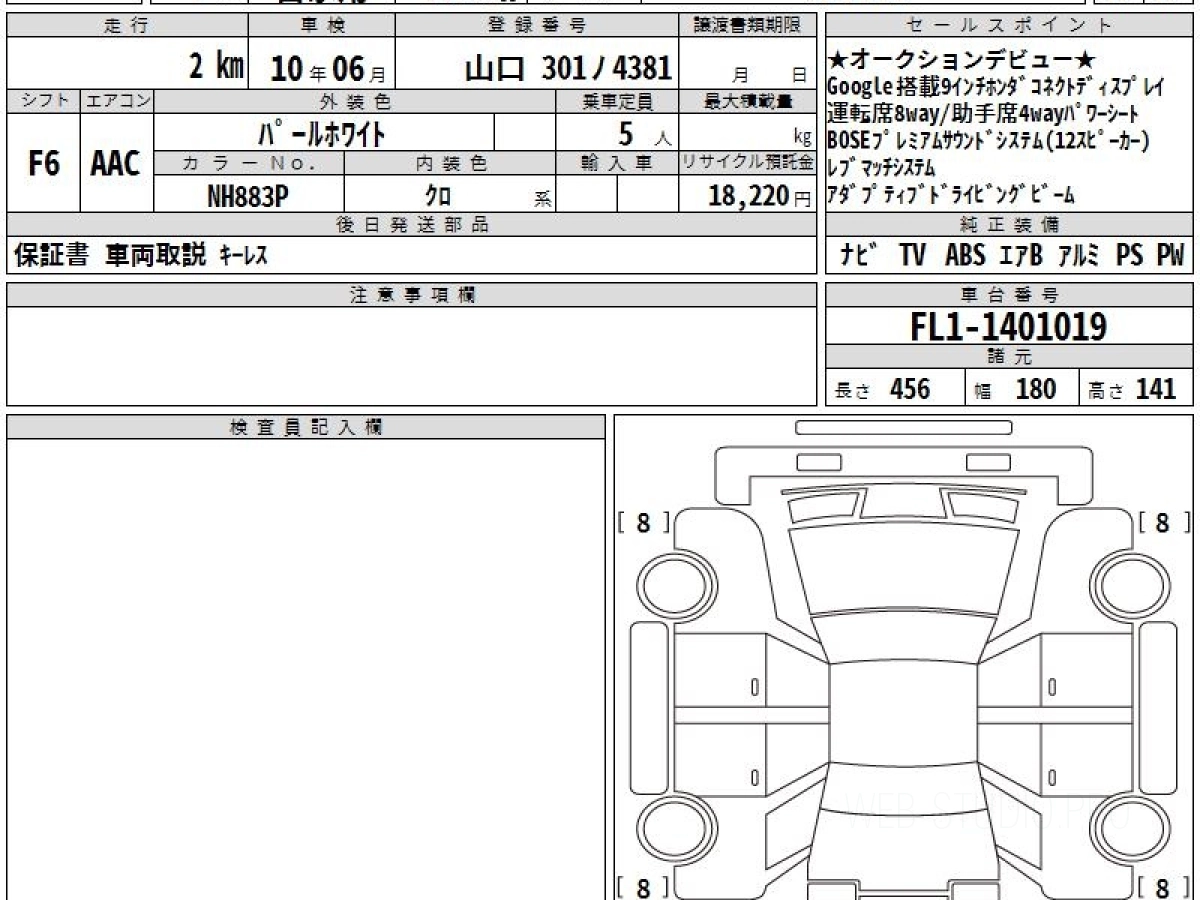Viewport: 1200px width, 900px height.
Task: Click the ナビ equipment entry
Action: pos(860,256)
